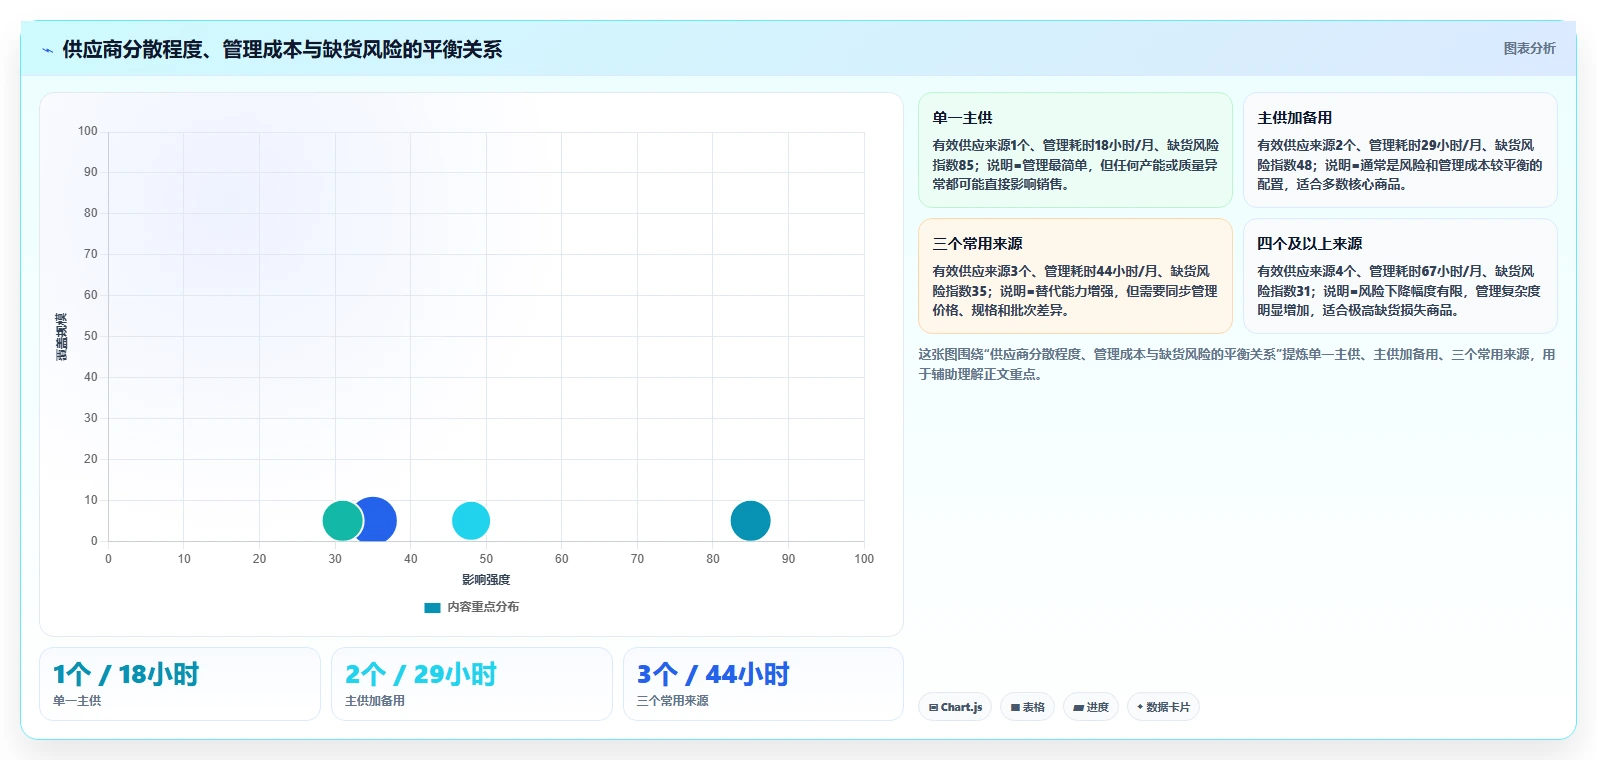1597x760 pixels.
Task: Click the icon in the 进度 tag
Action: tap(1079, 707)
